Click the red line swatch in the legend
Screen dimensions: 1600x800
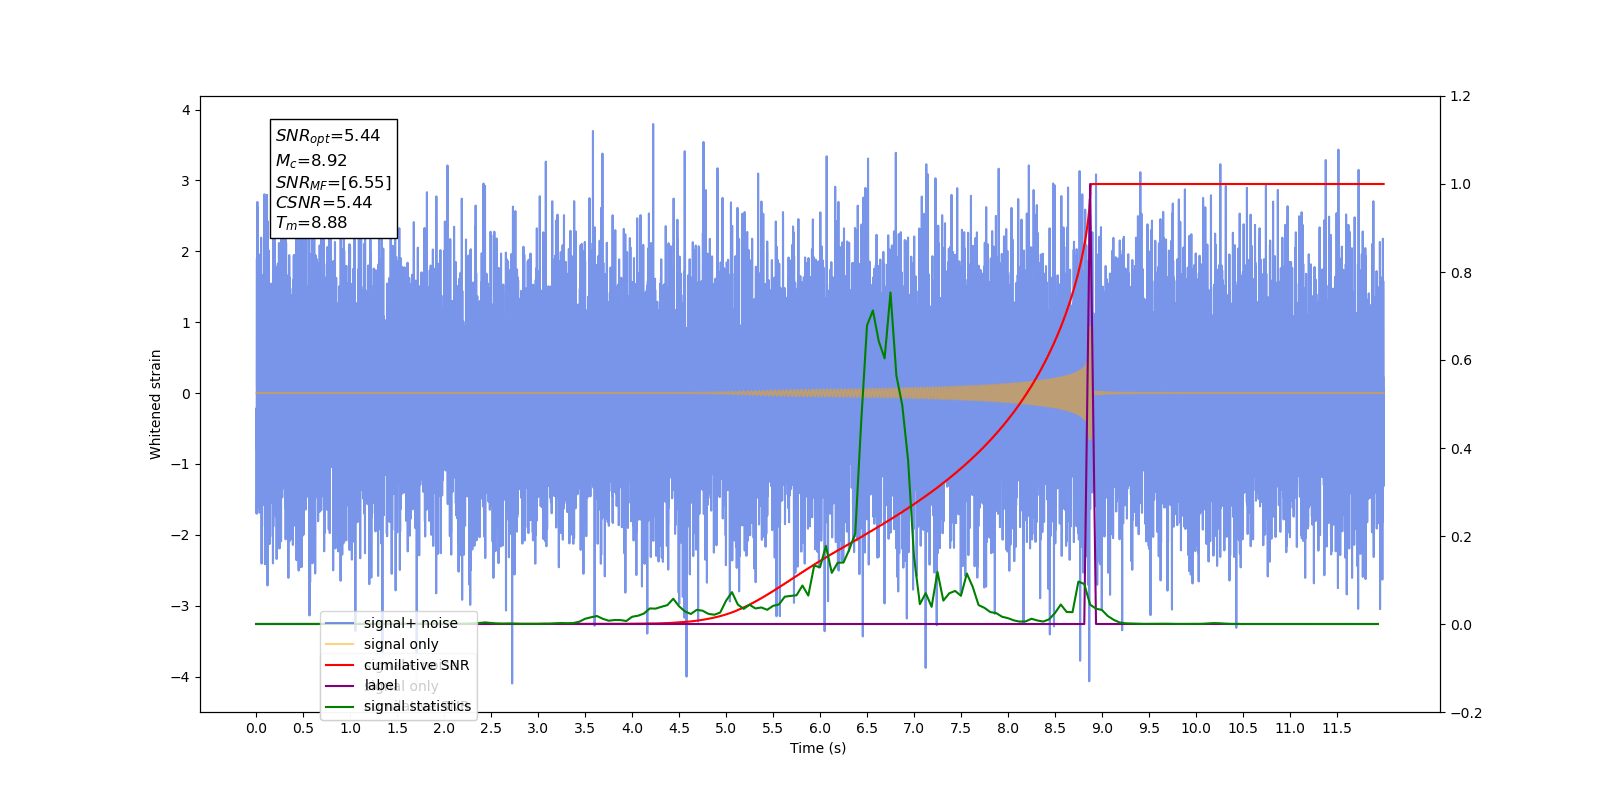click(x=341, y=665)
